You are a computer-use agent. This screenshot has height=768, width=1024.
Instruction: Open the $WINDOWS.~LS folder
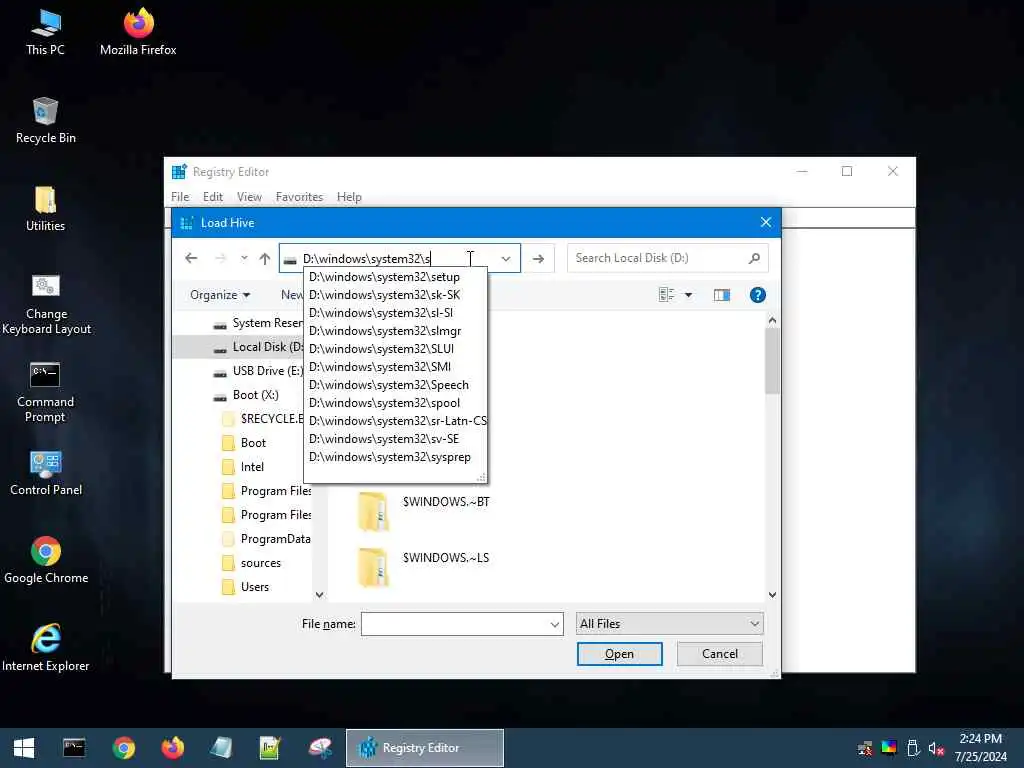click(424, 566)
